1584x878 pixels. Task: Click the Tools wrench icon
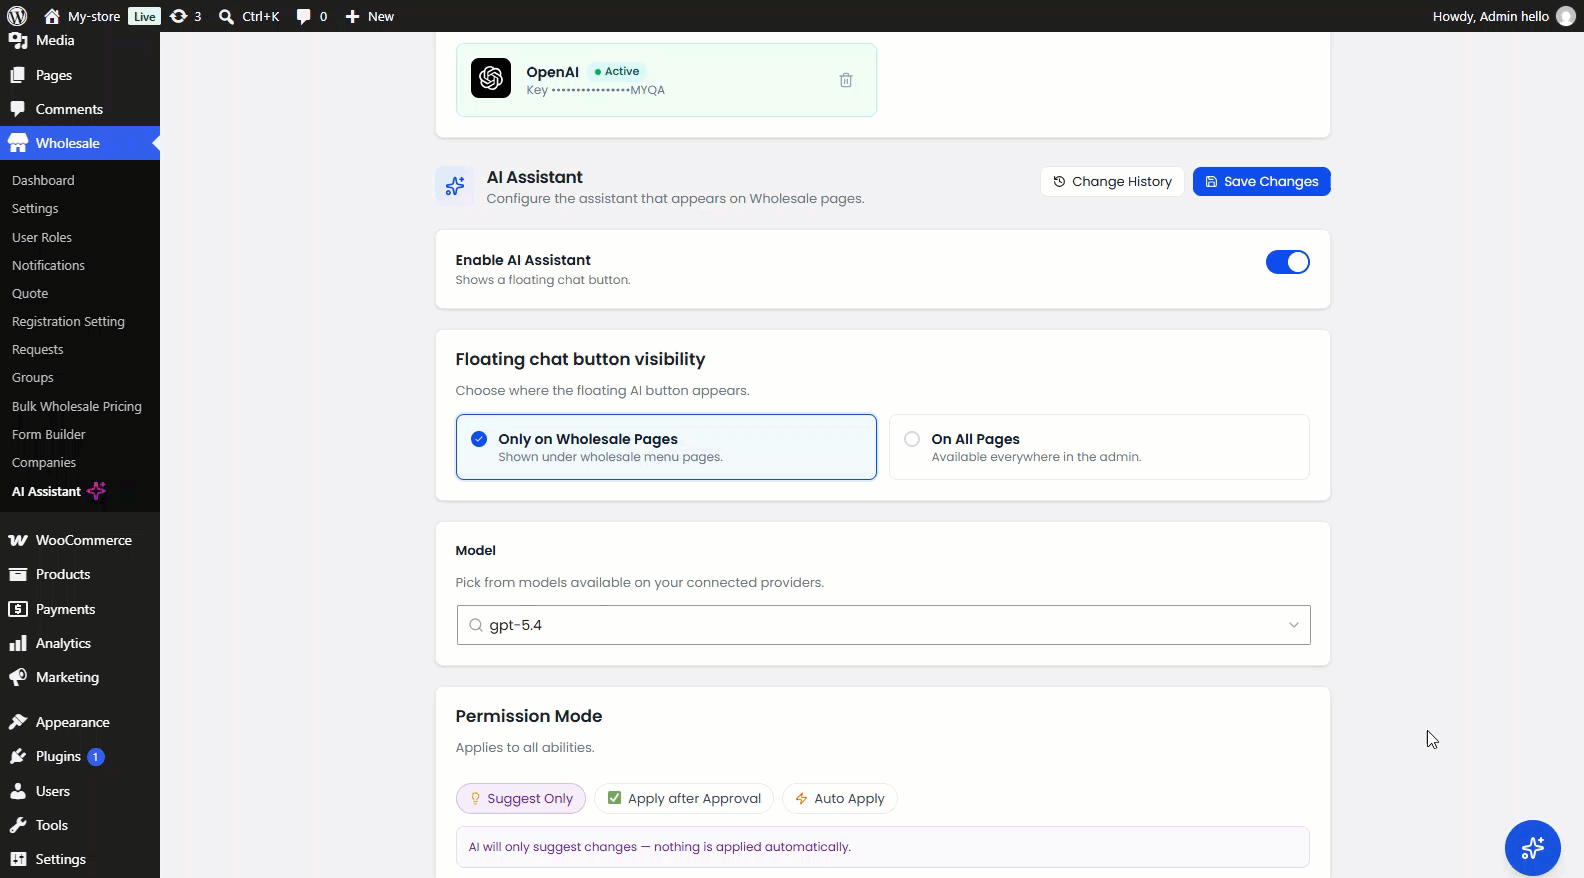(18, 825)
